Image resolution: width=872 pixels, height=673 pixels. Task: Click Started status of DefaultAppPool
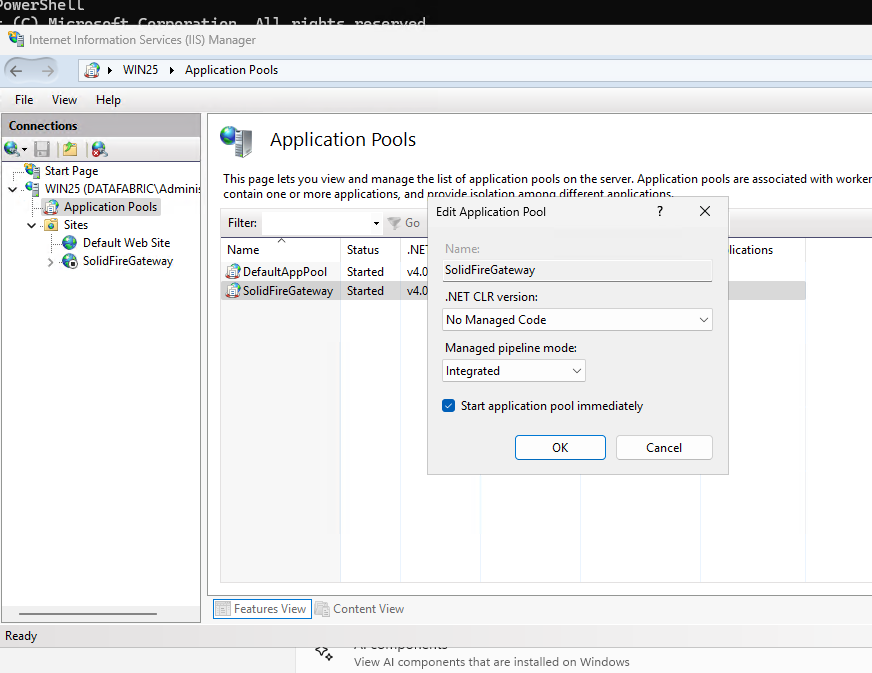point(365,272)
